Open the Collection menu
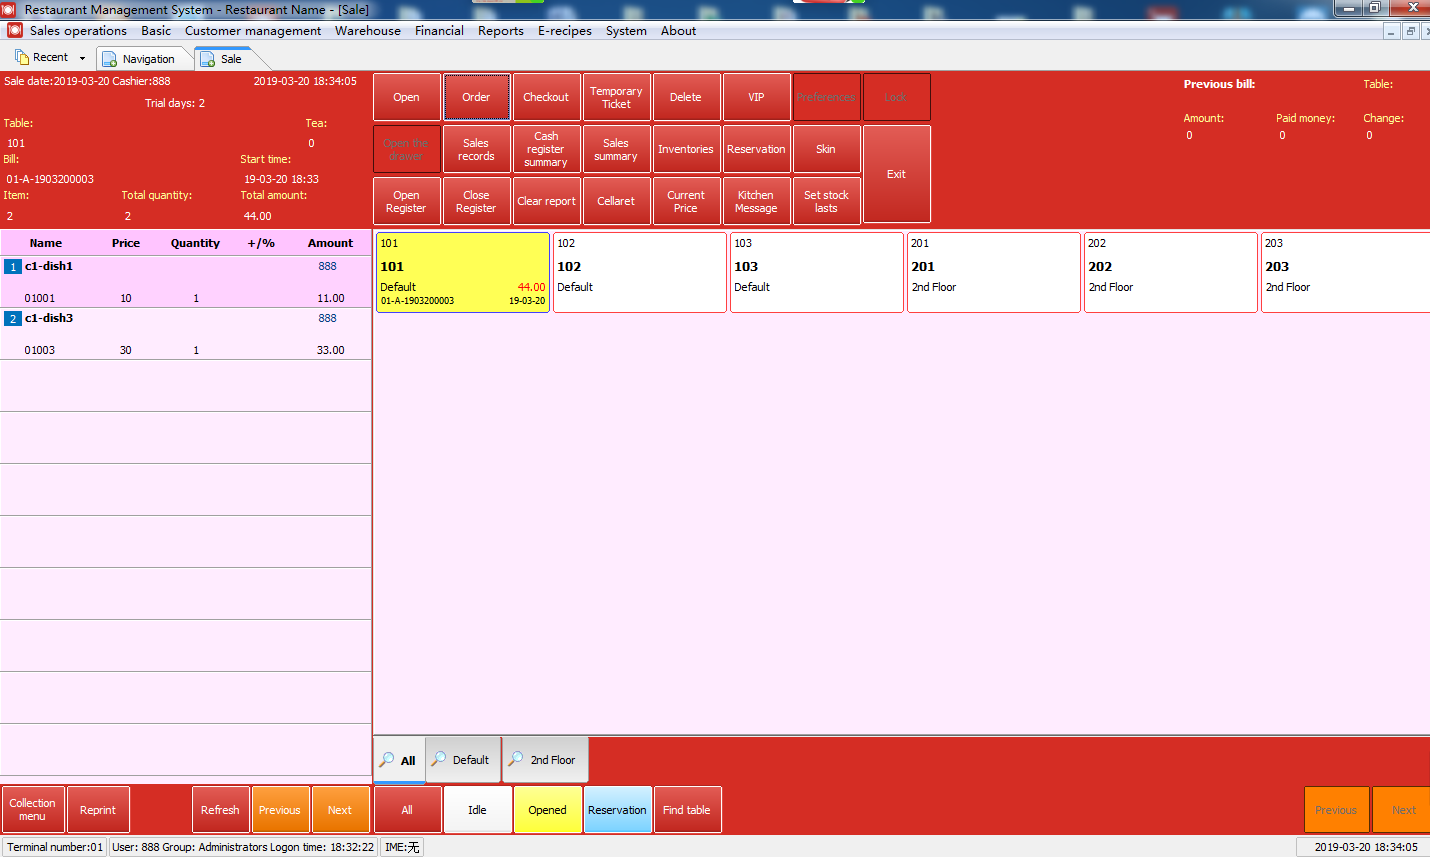This screenshot has width=1430, height=857. (33, 810)
